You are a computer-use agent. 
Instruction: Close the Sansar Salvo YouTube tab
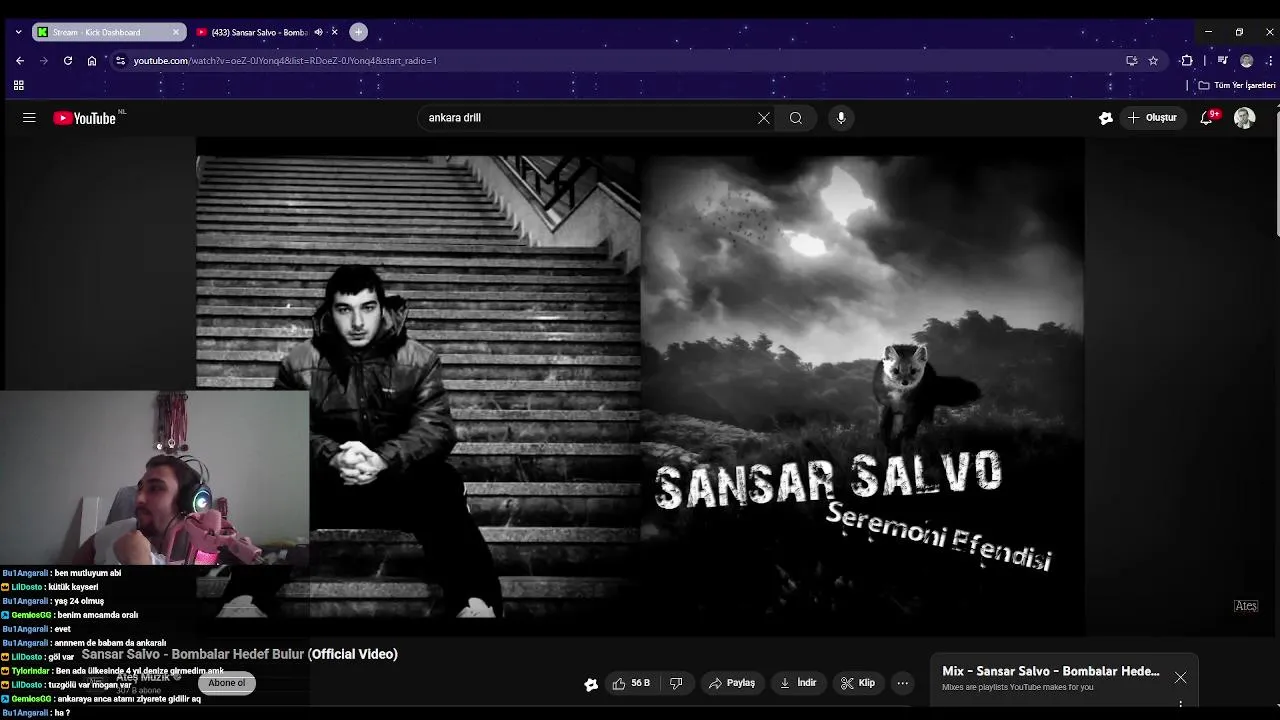click(335, 32)
